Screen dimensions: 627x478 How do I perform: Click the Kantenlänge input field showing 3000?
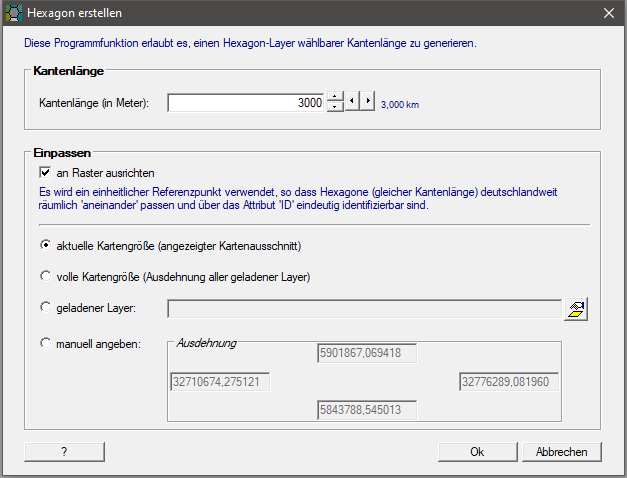click(x=246, y=103)
